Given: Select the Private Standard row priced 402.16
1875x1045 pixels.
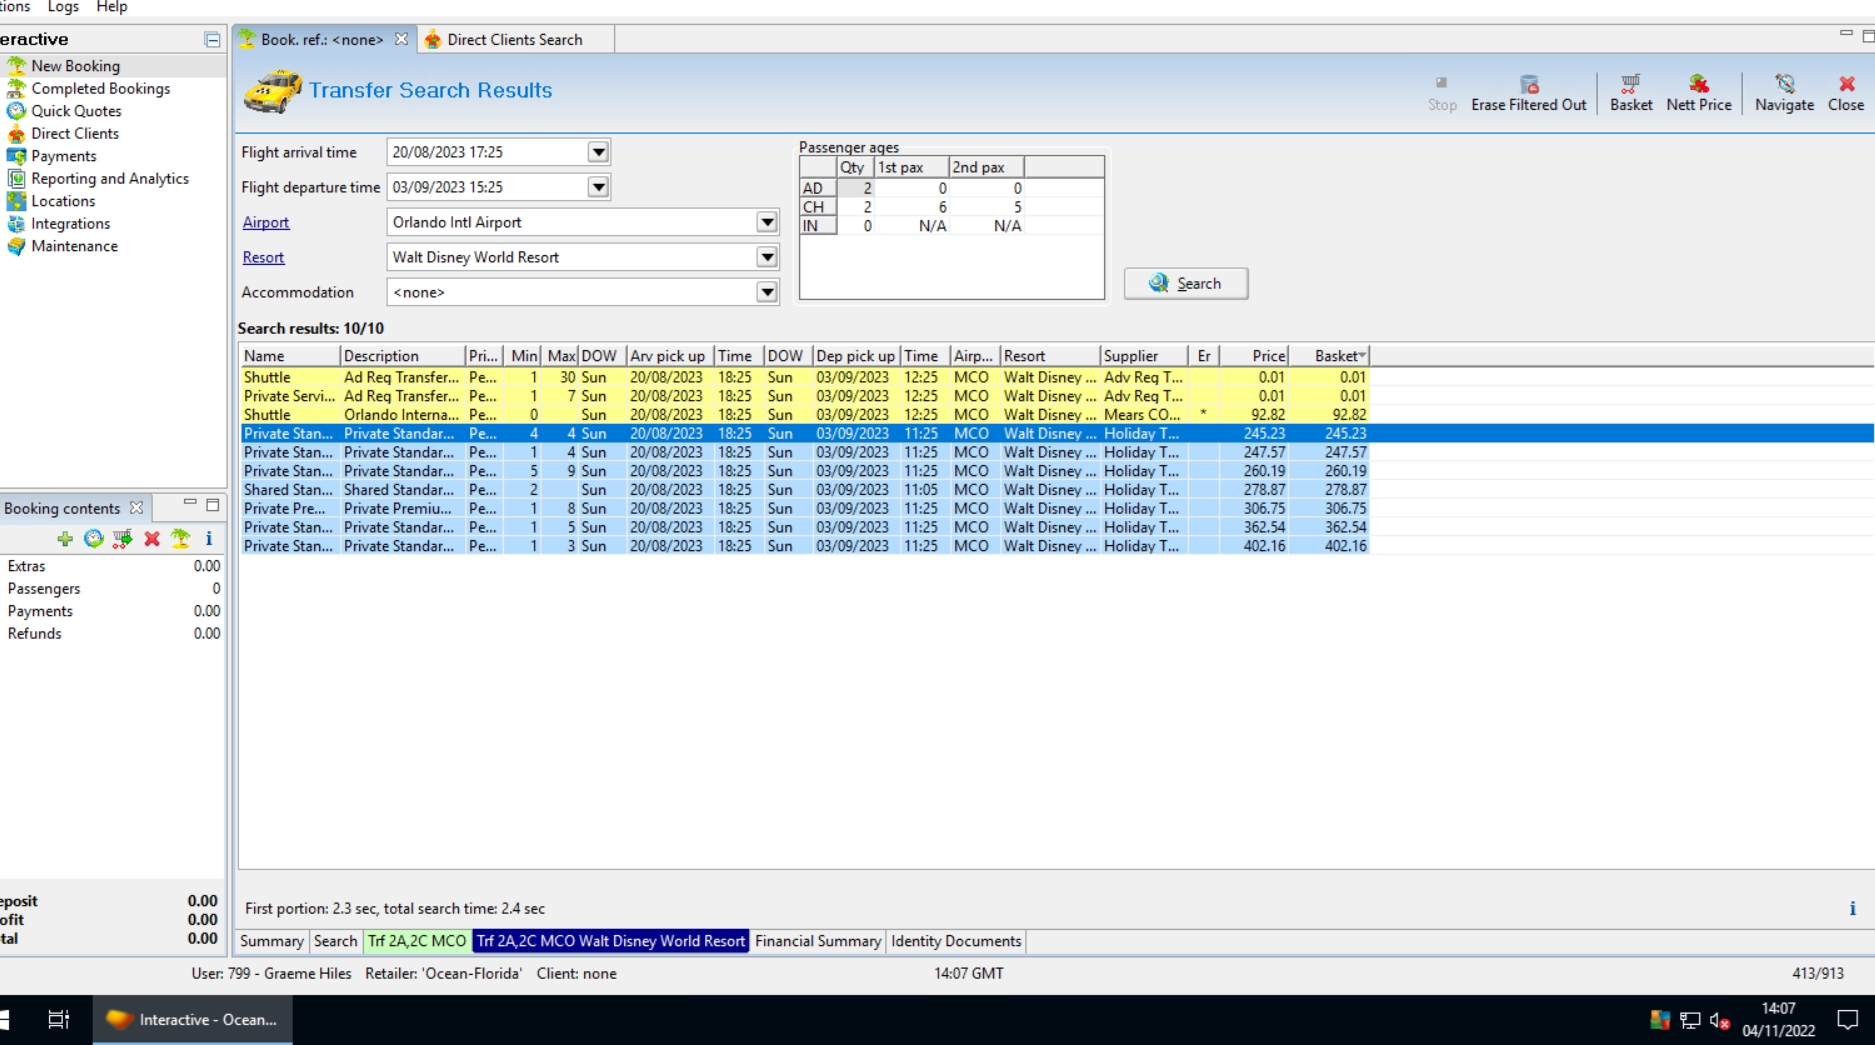Looking at the screenshot, I should pos(804,546).
